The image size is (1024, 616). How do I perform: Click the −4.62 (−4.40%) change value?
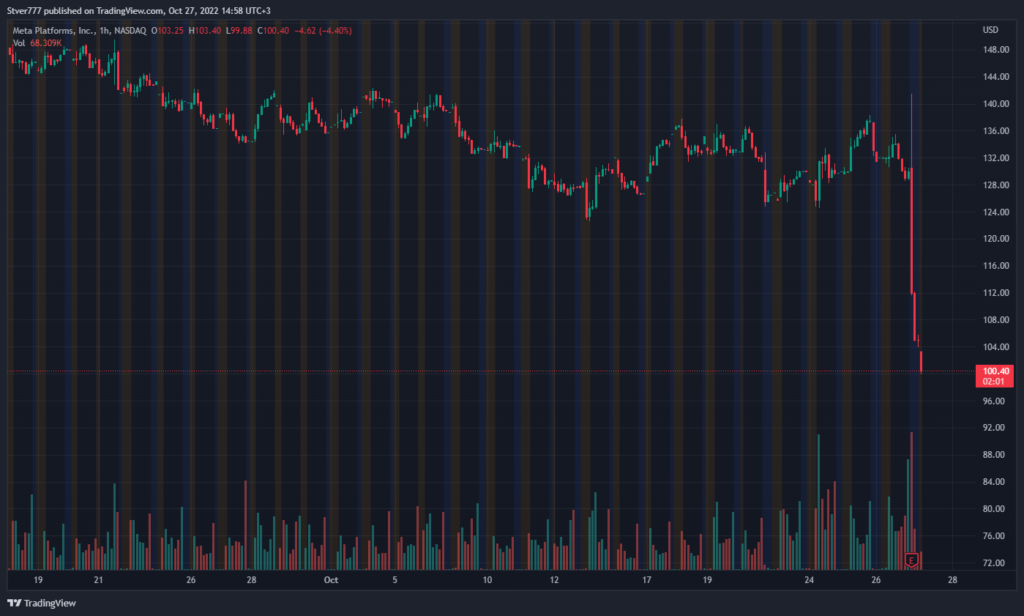[x=324, y=31]
